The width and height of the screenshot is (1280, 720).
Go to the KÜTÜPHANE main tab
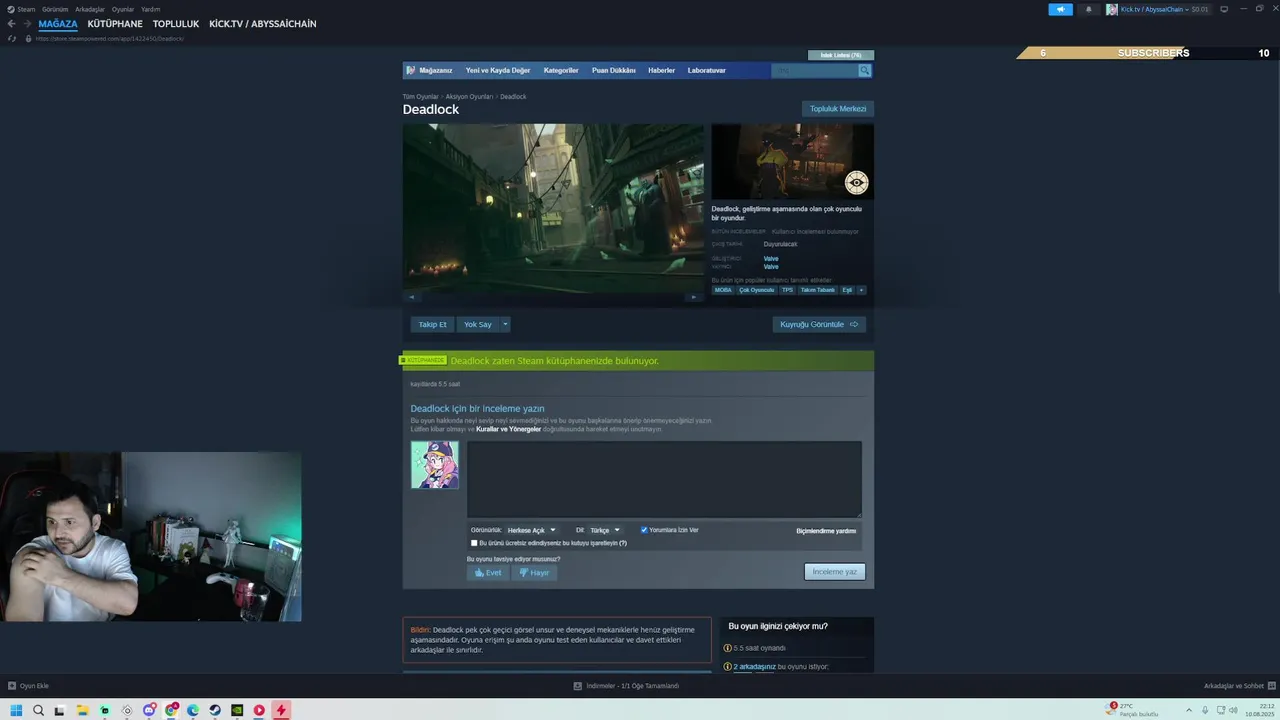[115, 24]
